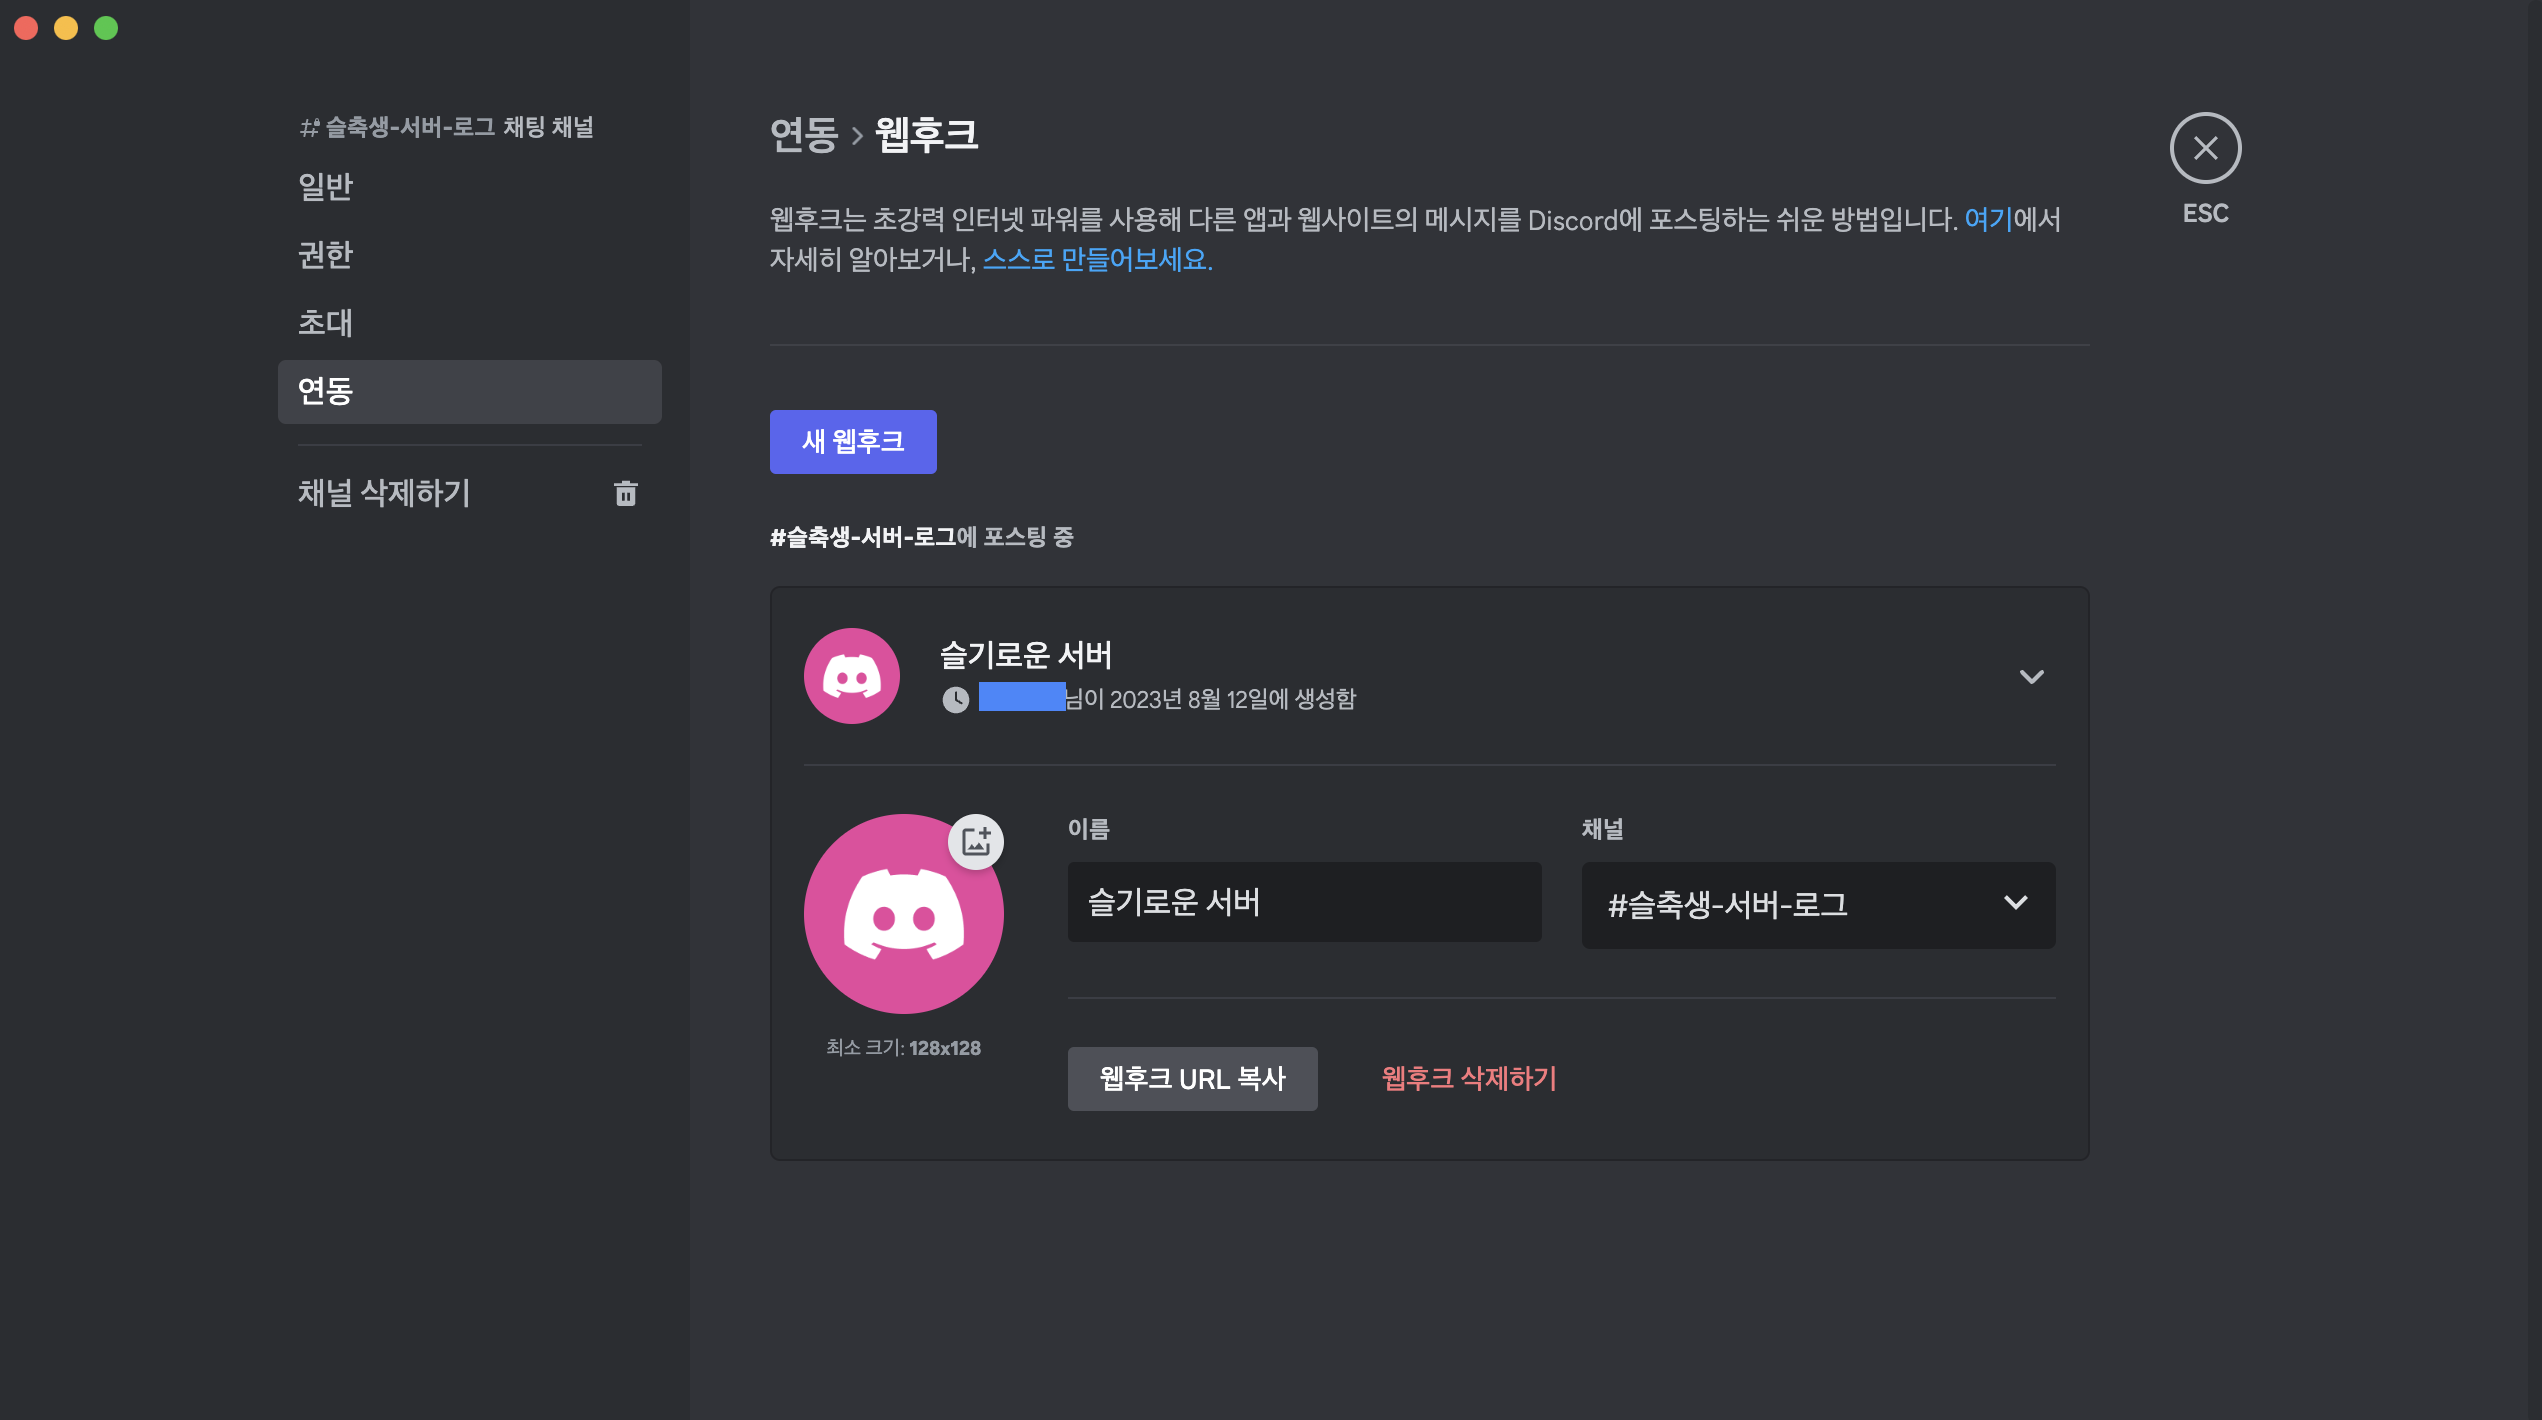Click large pink Discord webhook avatar
This screenshot has height=1420, width=2542.
coord(901,915)
